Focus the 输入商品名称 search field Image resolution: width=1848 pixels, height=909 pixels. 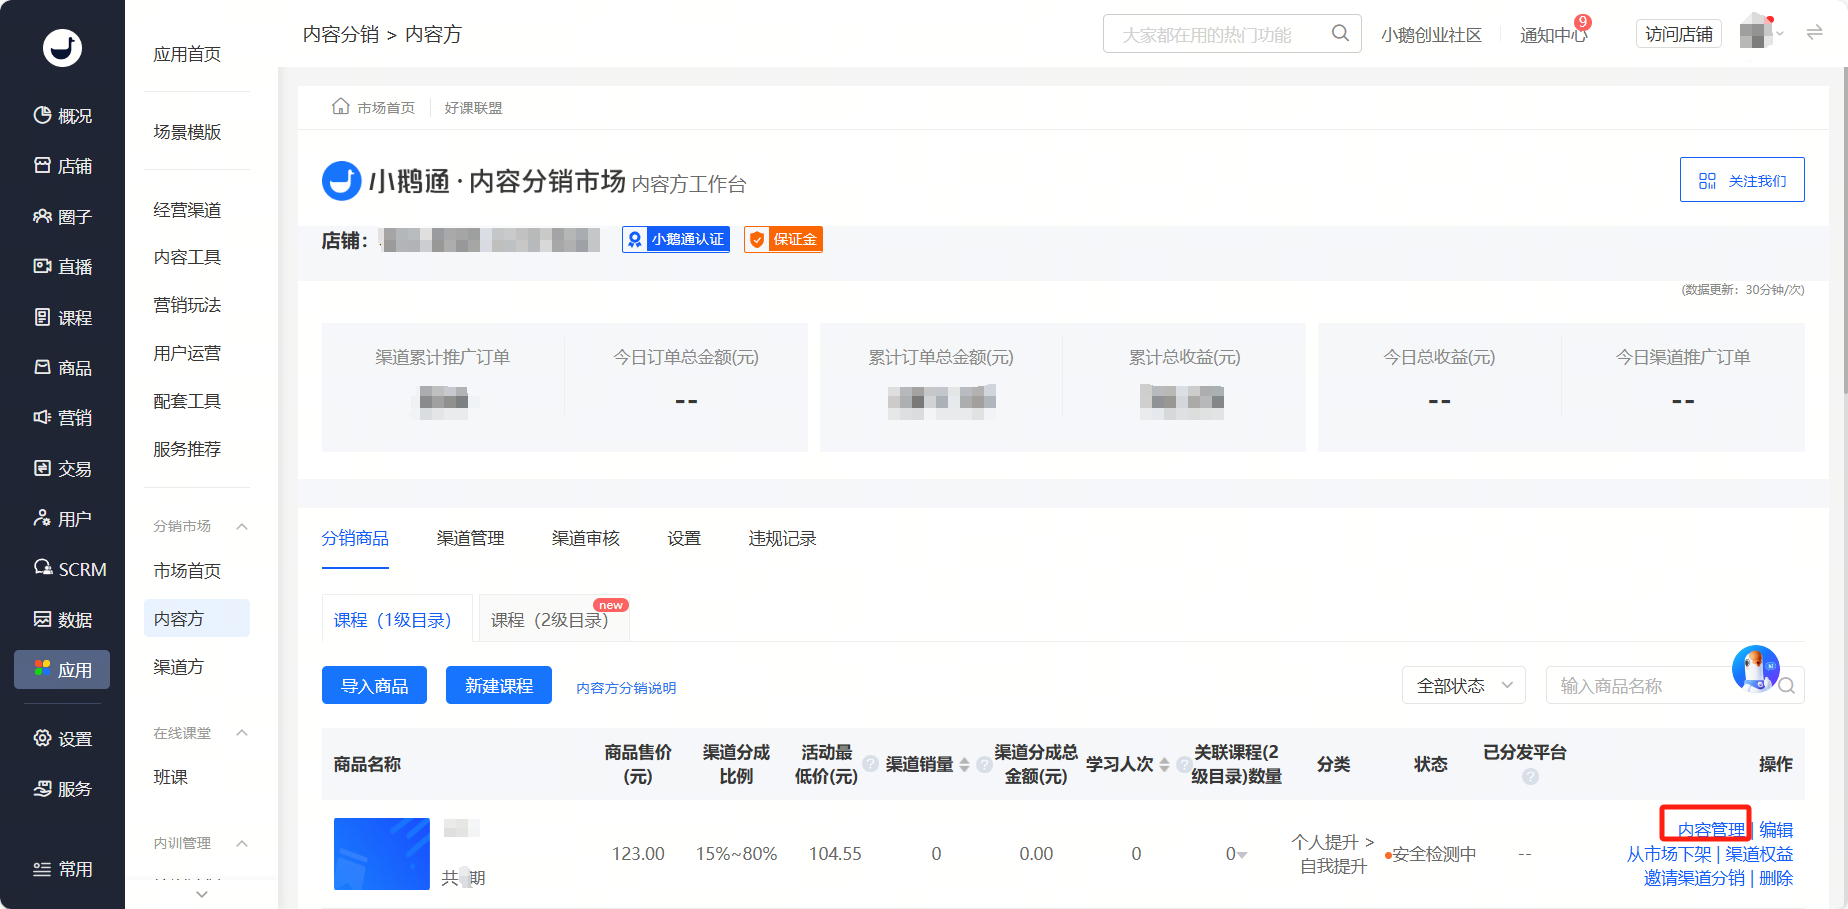click(1675, 686)
